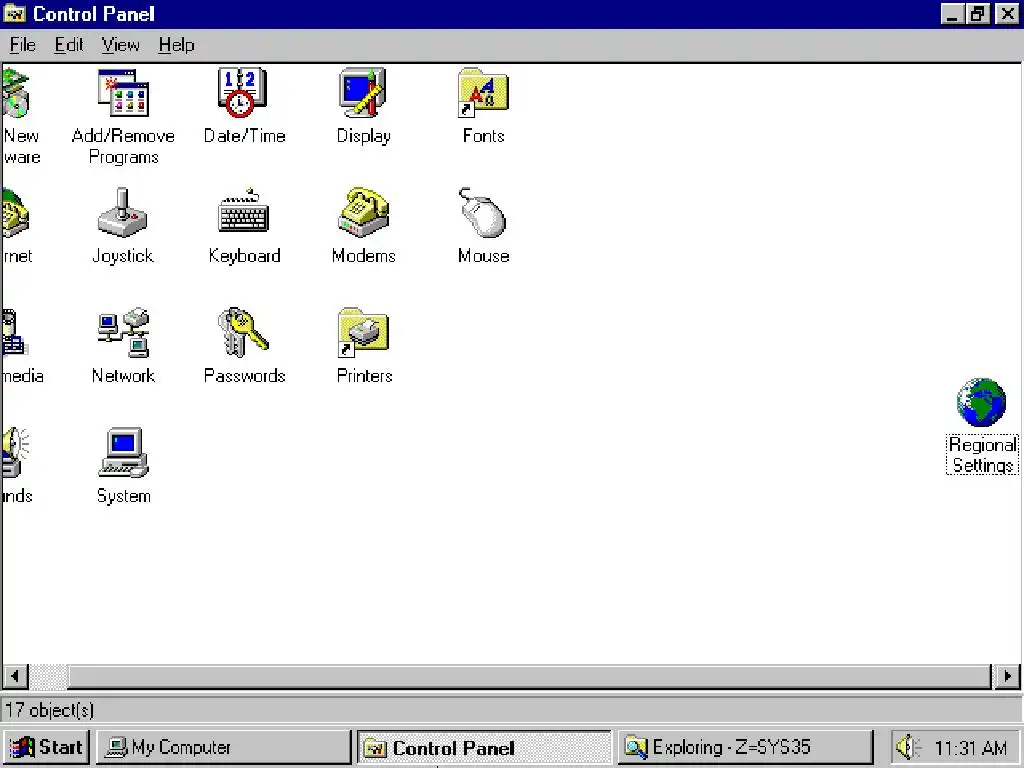Click the 11:31 AM taskbar clock

970,747
